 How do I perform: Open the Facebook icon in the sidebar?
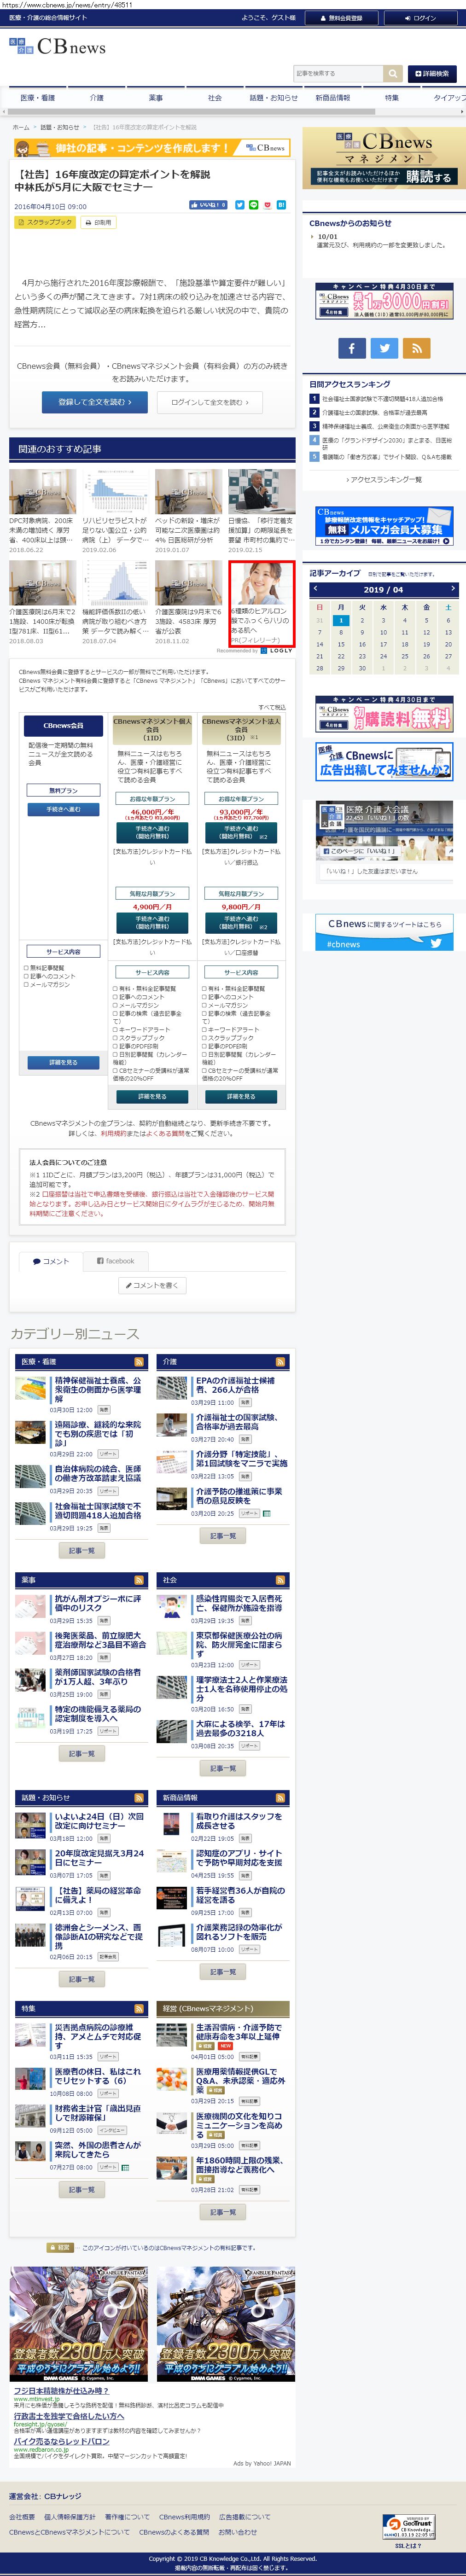(351, 348)
